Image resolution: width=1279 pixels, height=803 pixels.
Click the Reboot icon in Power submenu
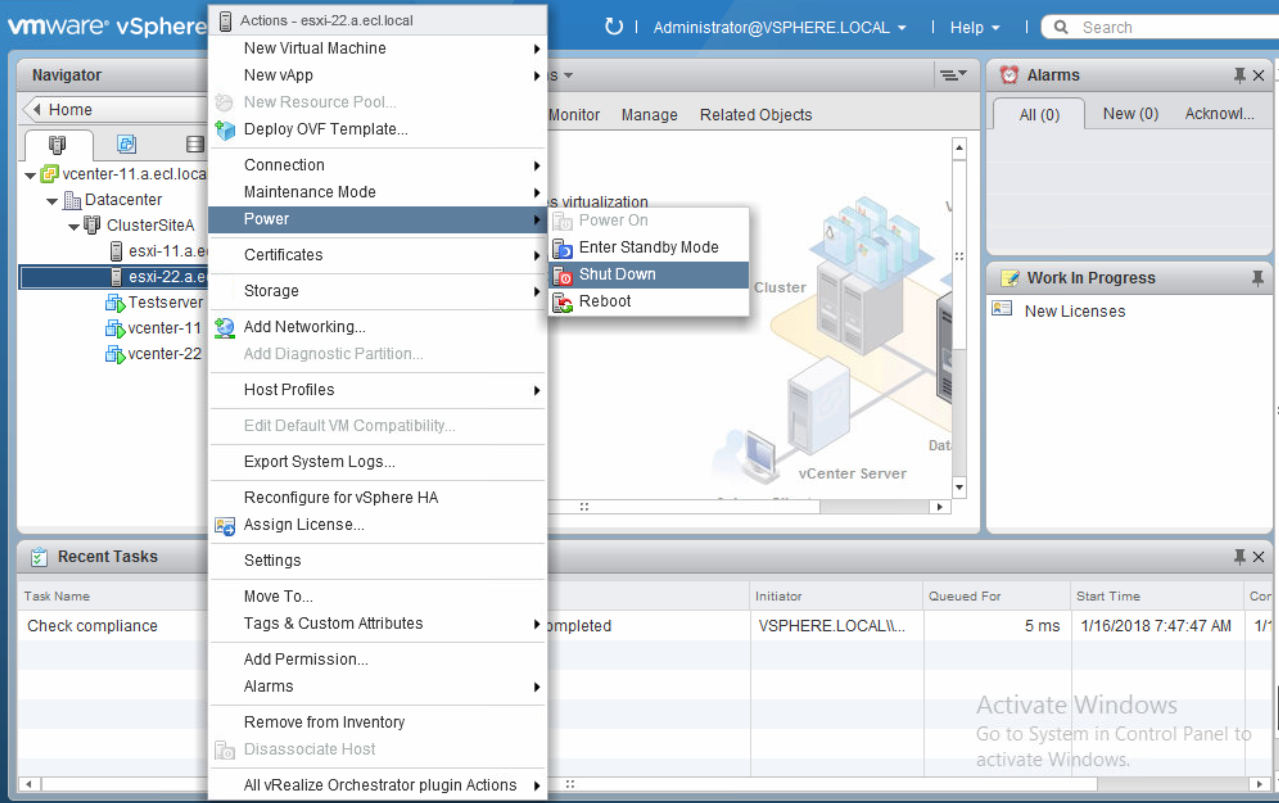(x=563, y=302)
